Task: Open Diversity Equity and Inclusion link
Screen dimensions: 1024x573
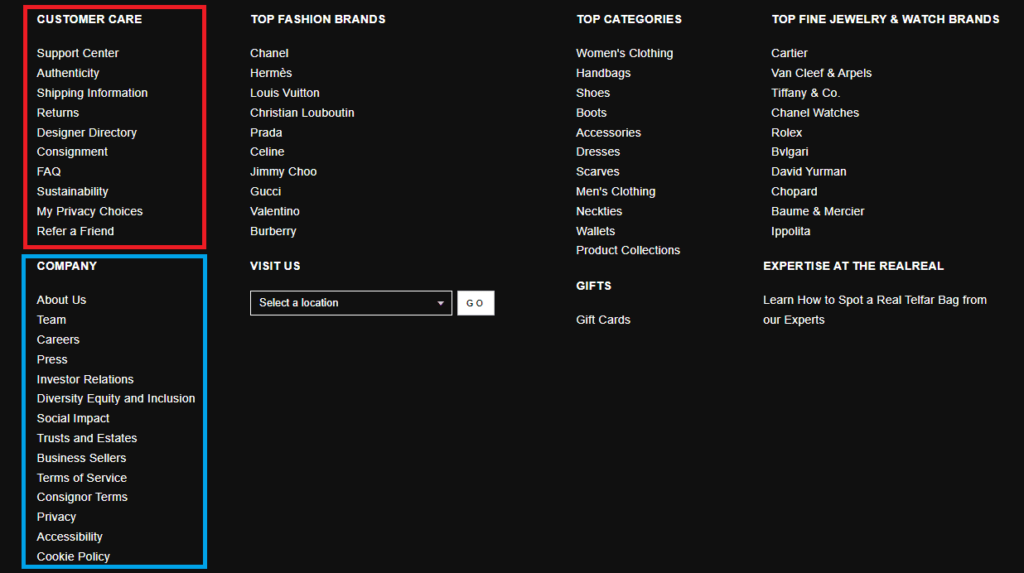Action: pyautogui.click(x=116, y=398)
